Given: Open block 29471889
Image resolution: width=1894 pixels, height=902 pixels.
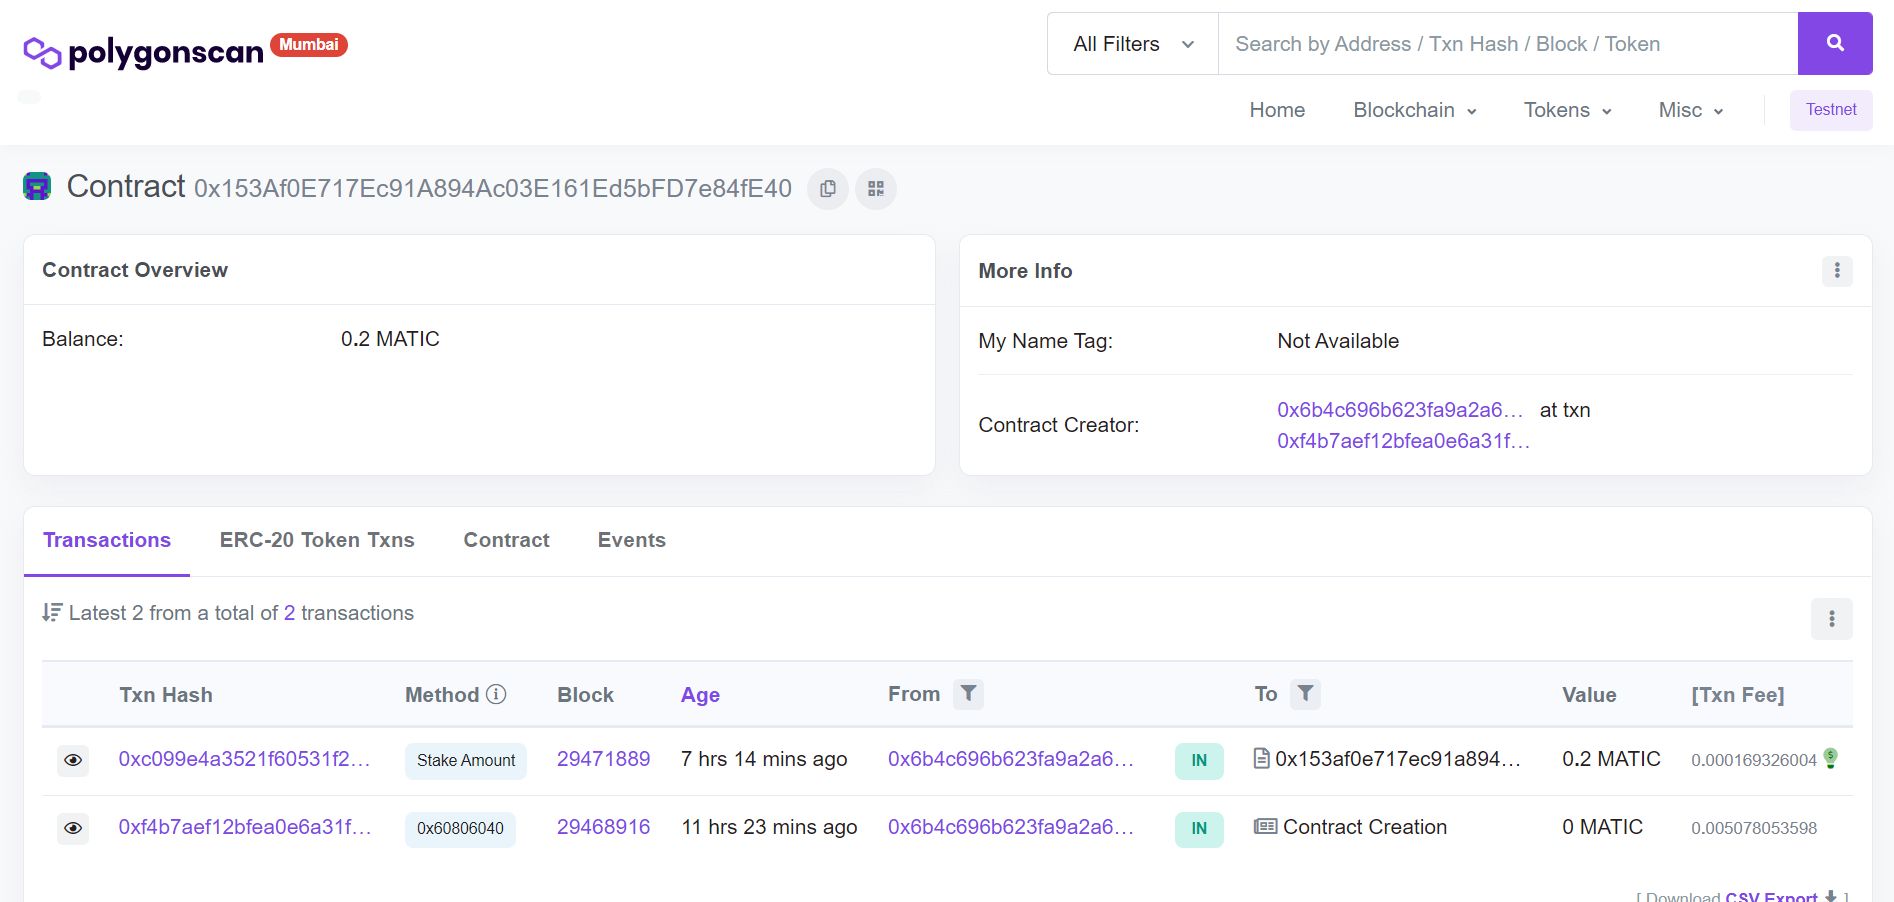Looking at the screenshot, I should tap(603, 759).
